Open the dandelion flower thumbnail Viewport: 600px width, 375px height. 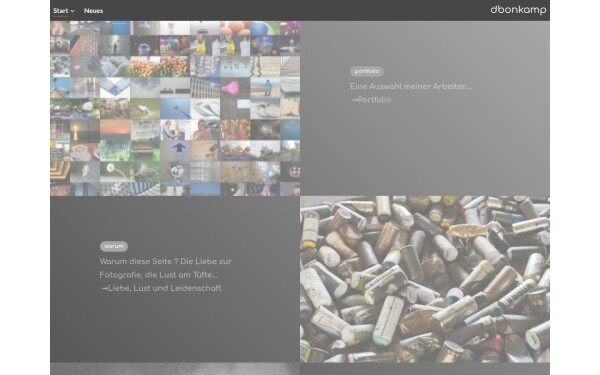(x=115, y=171)
